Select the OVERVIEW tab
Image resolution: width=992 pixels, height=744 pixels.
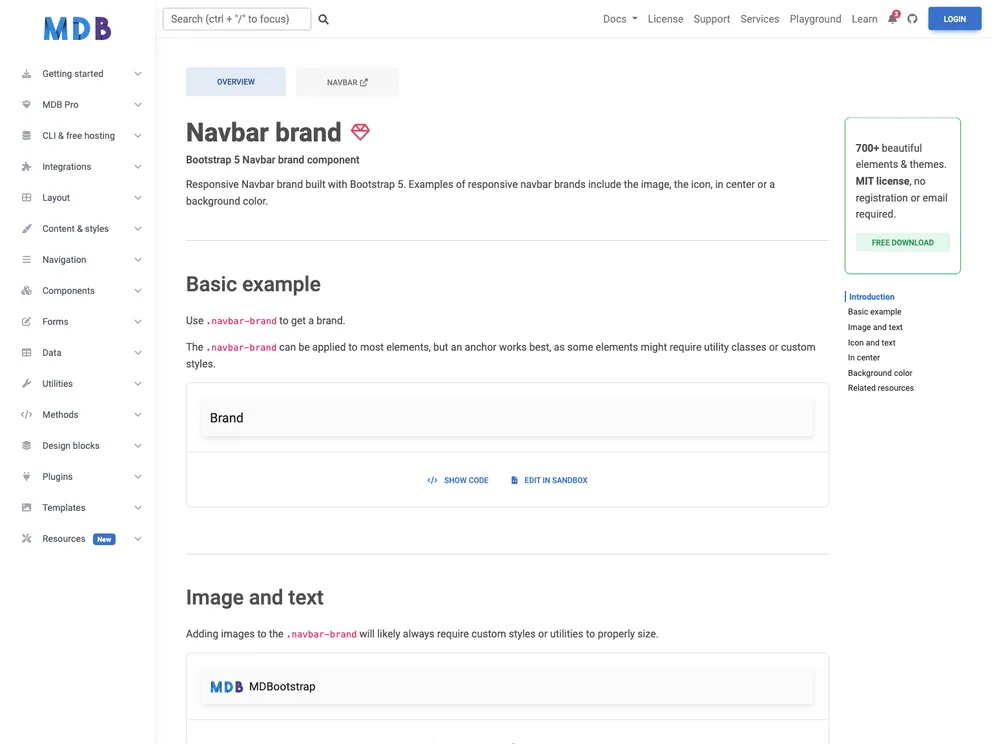pyautogui.click(x=235, y=81)
